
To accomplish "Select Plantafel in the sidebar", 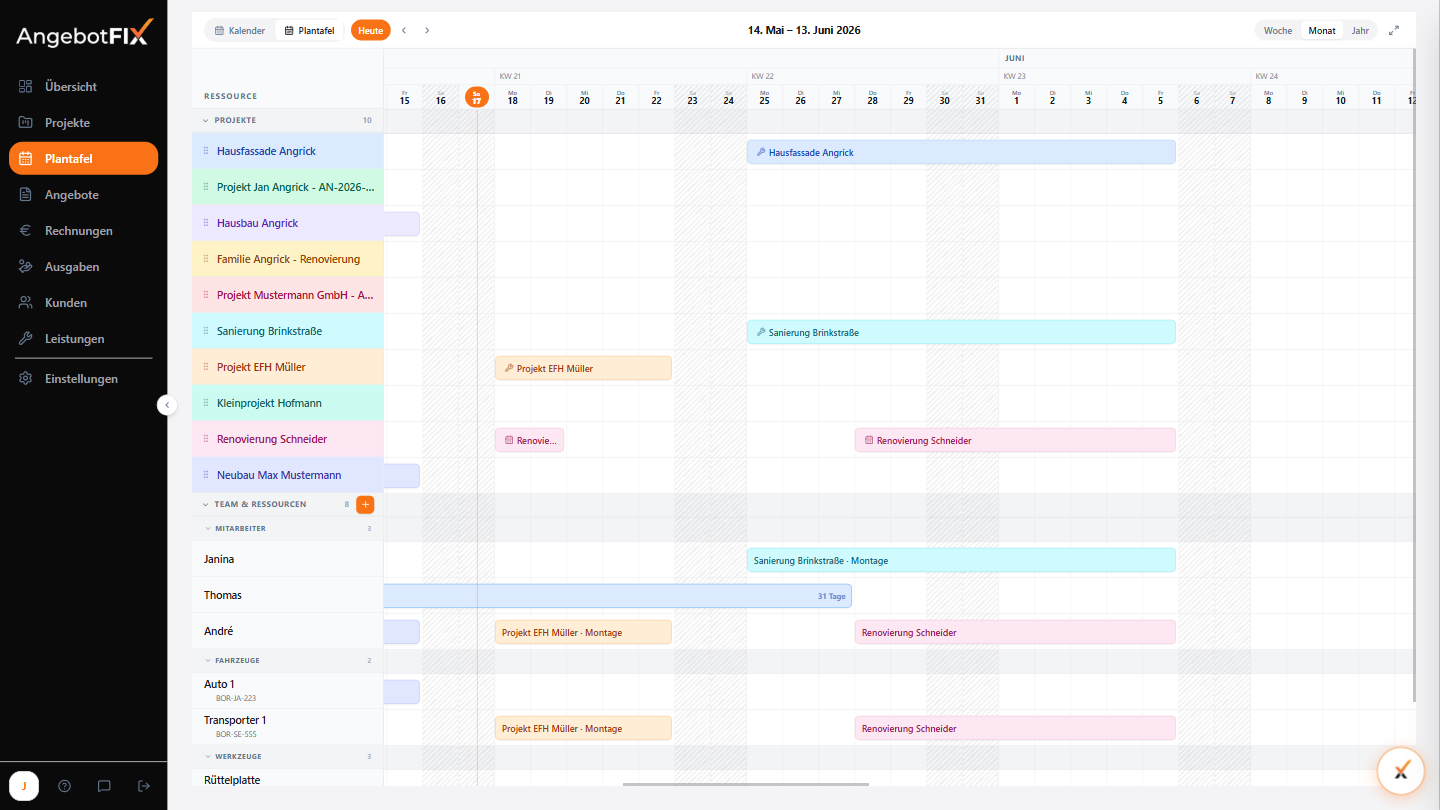I will [83, 159].
